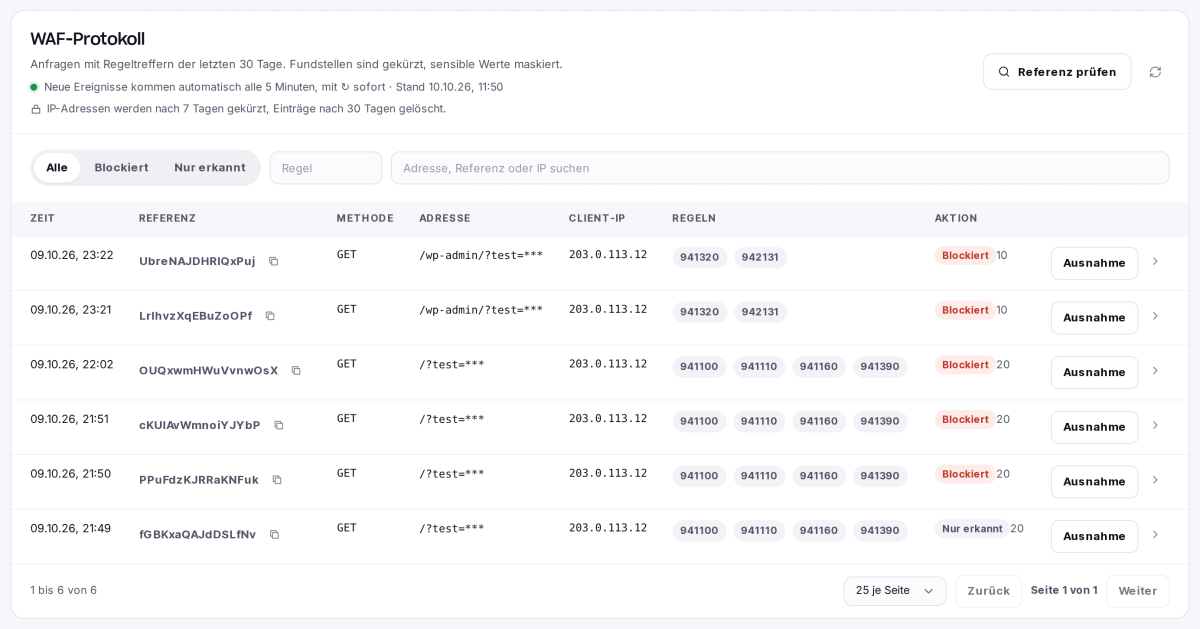
Task: Click address /wp-admin/?test=*** in 23:22 row
Action: pos(481,255)
